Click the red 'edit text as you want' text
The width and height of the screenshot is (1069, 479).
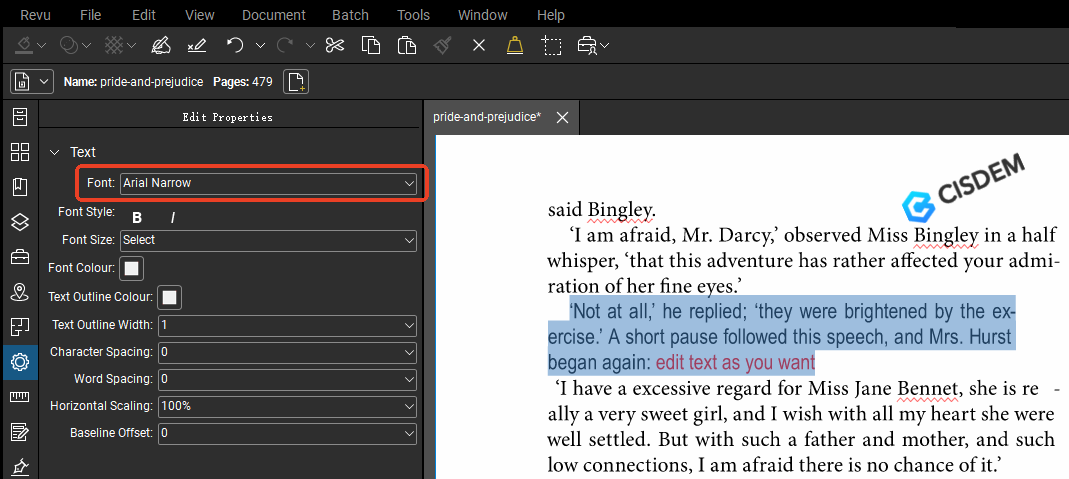(736, 362)
